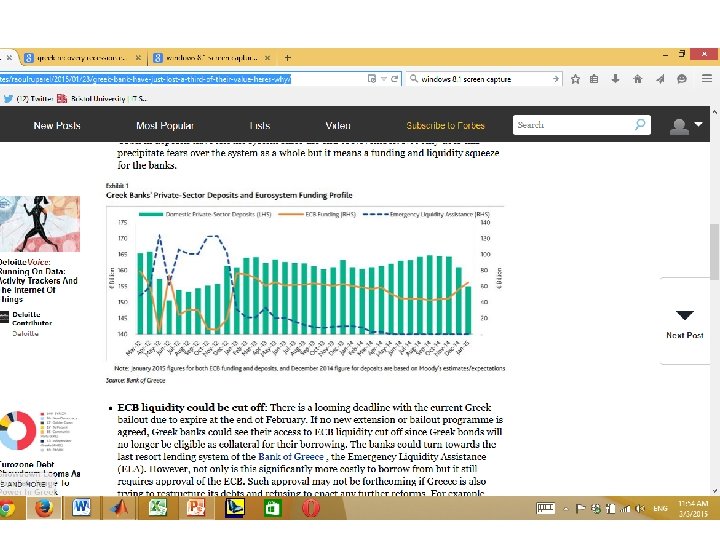Click the browser search box text
Screen dimensions: 720x540
pyautogui.click(x=467, y=79)
